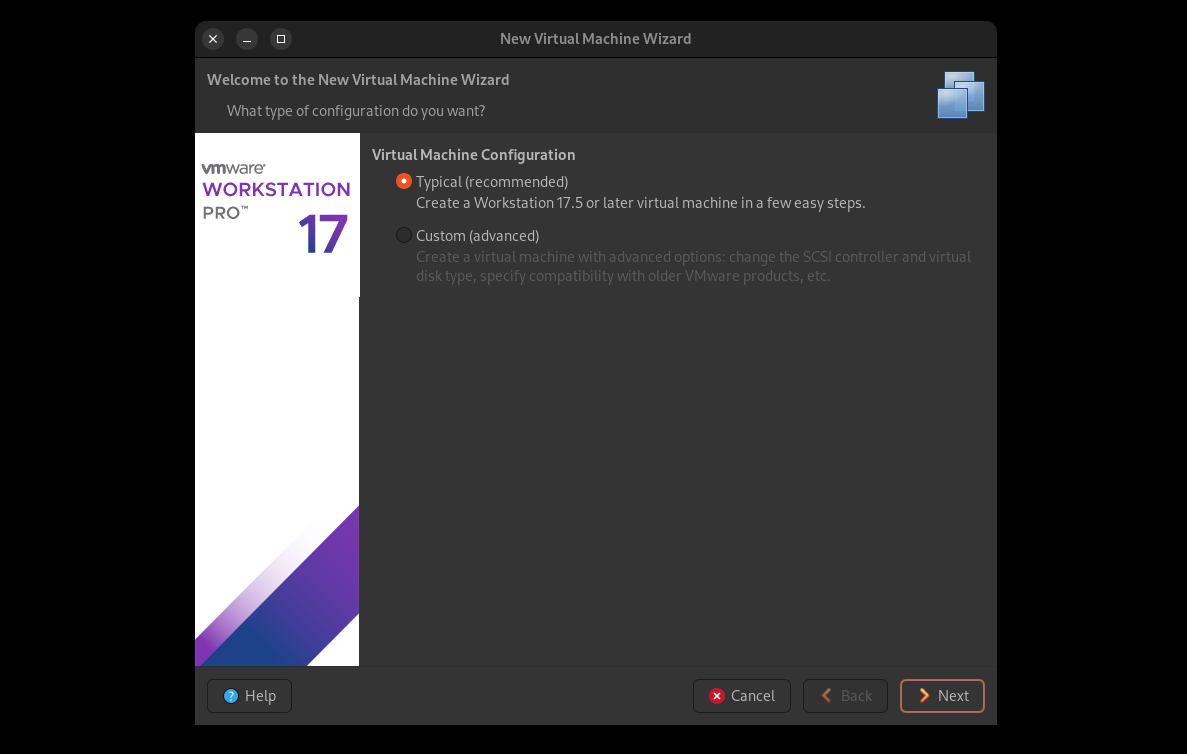Viewport: 1187px width, 754px height.
Task: Minimize the New Virtual Machine Wizard window
Action: click(x=247, y=39)
